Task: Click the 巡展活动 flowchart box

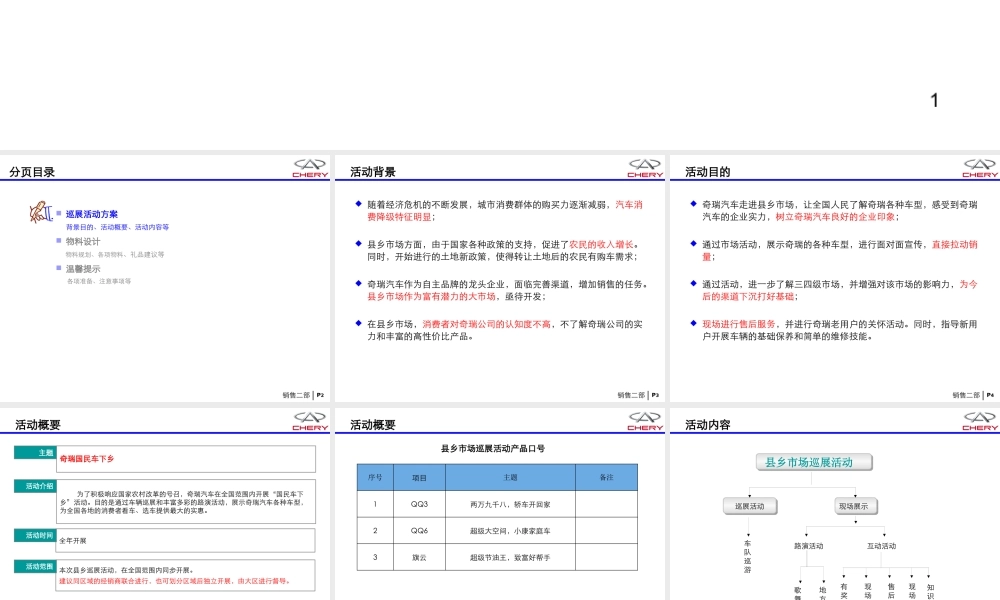Action: tap(749, 506)
